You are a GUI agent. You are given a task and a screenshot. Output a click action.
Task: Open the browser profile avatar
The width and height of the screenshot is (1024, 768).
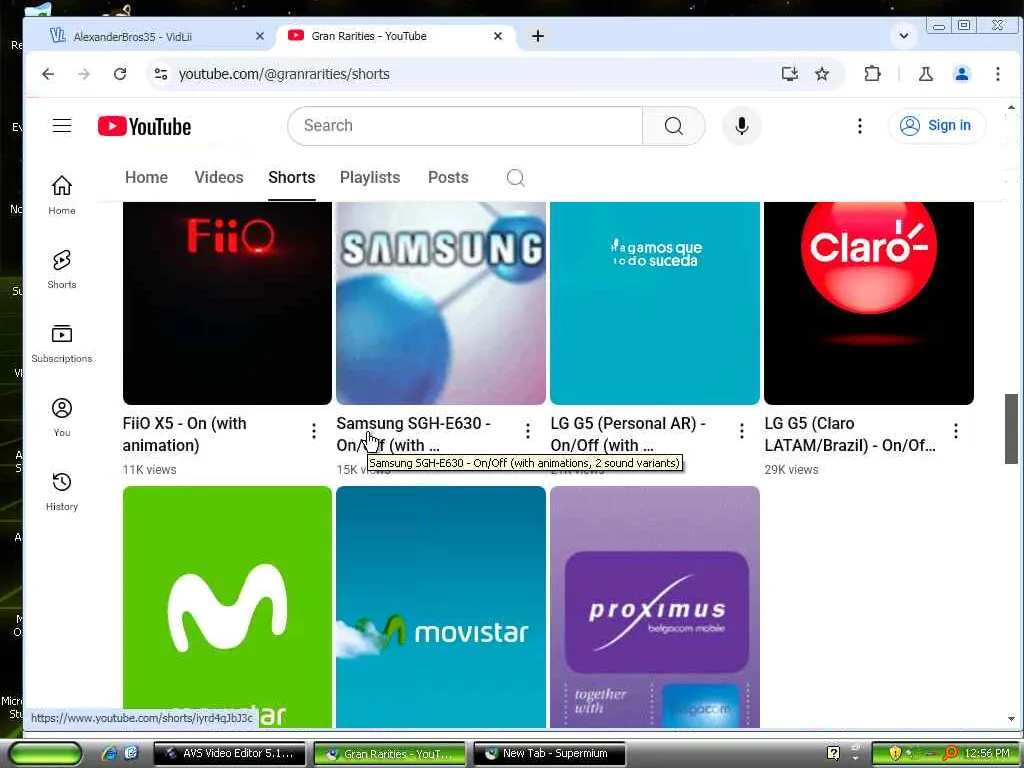click(x=961, y=74)
